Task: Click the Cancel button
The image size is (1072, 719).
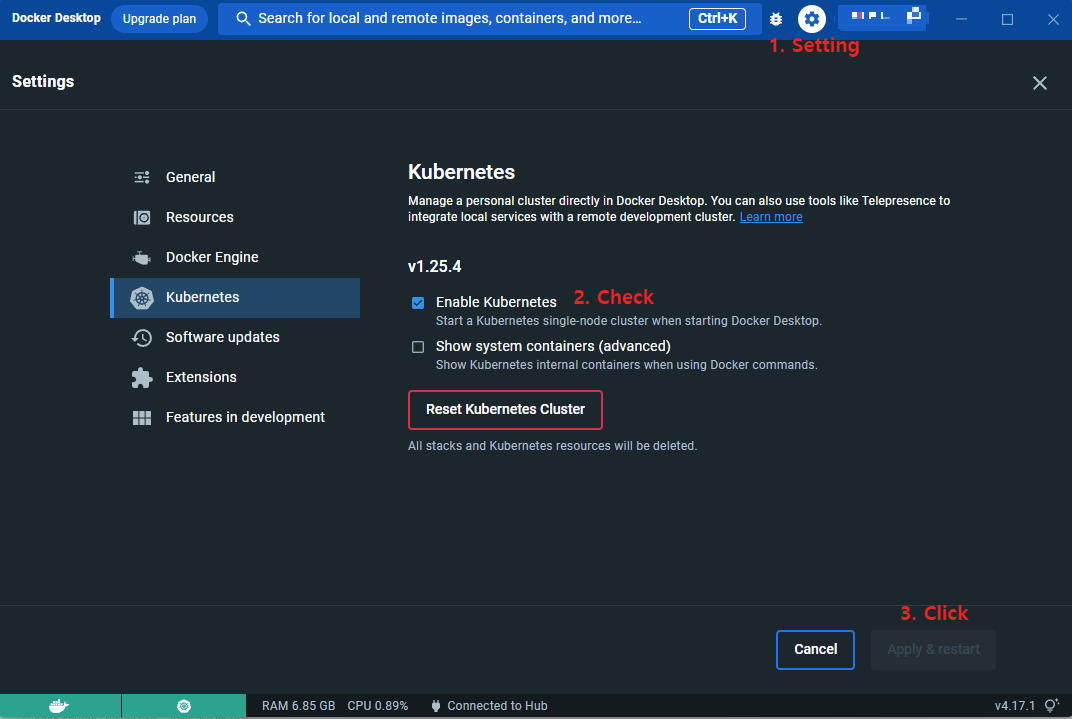Action: point(815,649)
